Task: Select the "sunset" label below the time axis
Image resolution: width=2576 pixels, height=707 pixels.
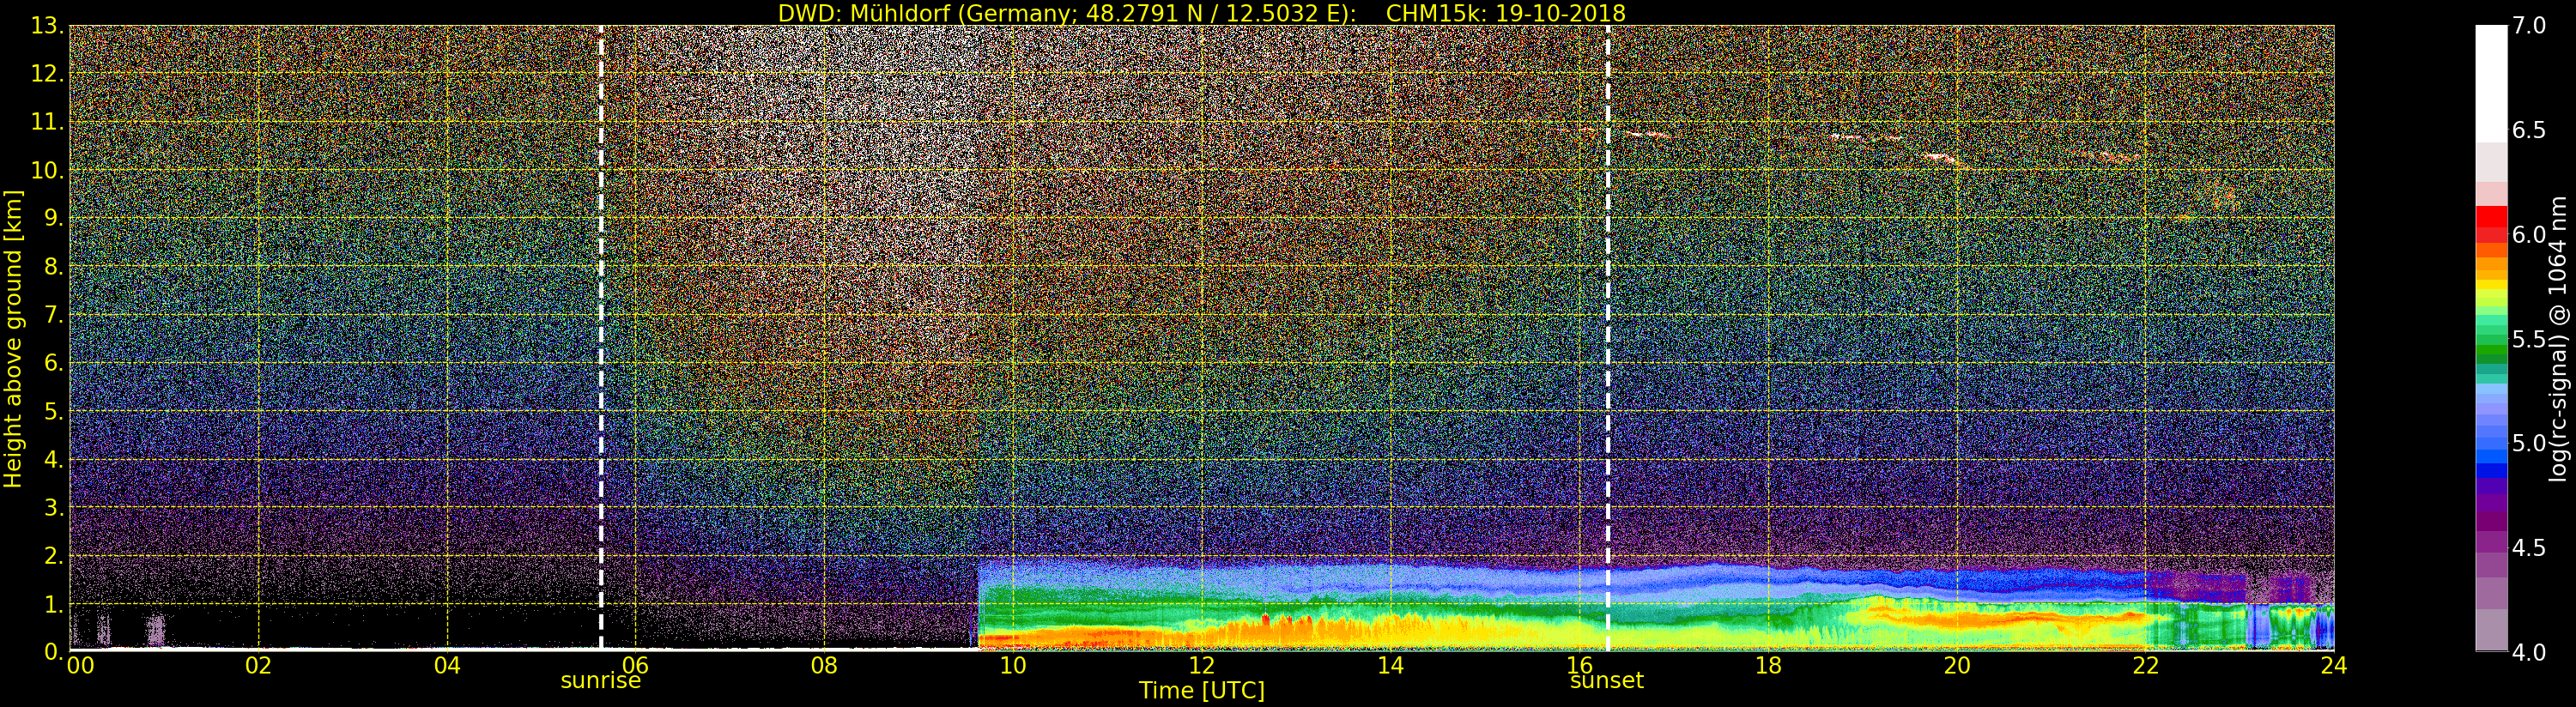Action: [1607, 681]
